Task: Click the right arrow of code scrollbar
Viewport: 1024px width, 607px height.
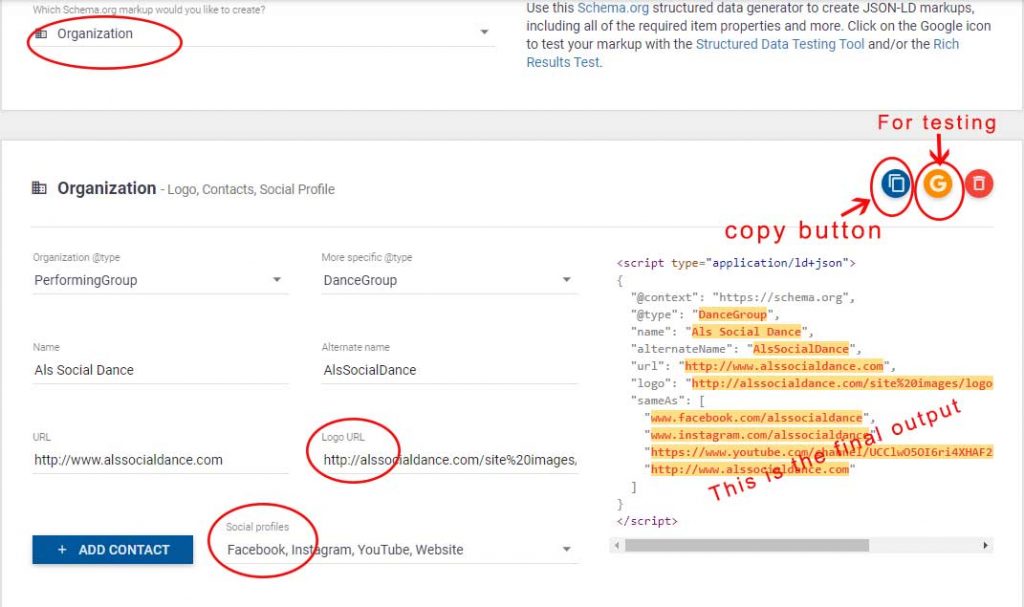Action: pyautogui.click(x=986, y=546)
